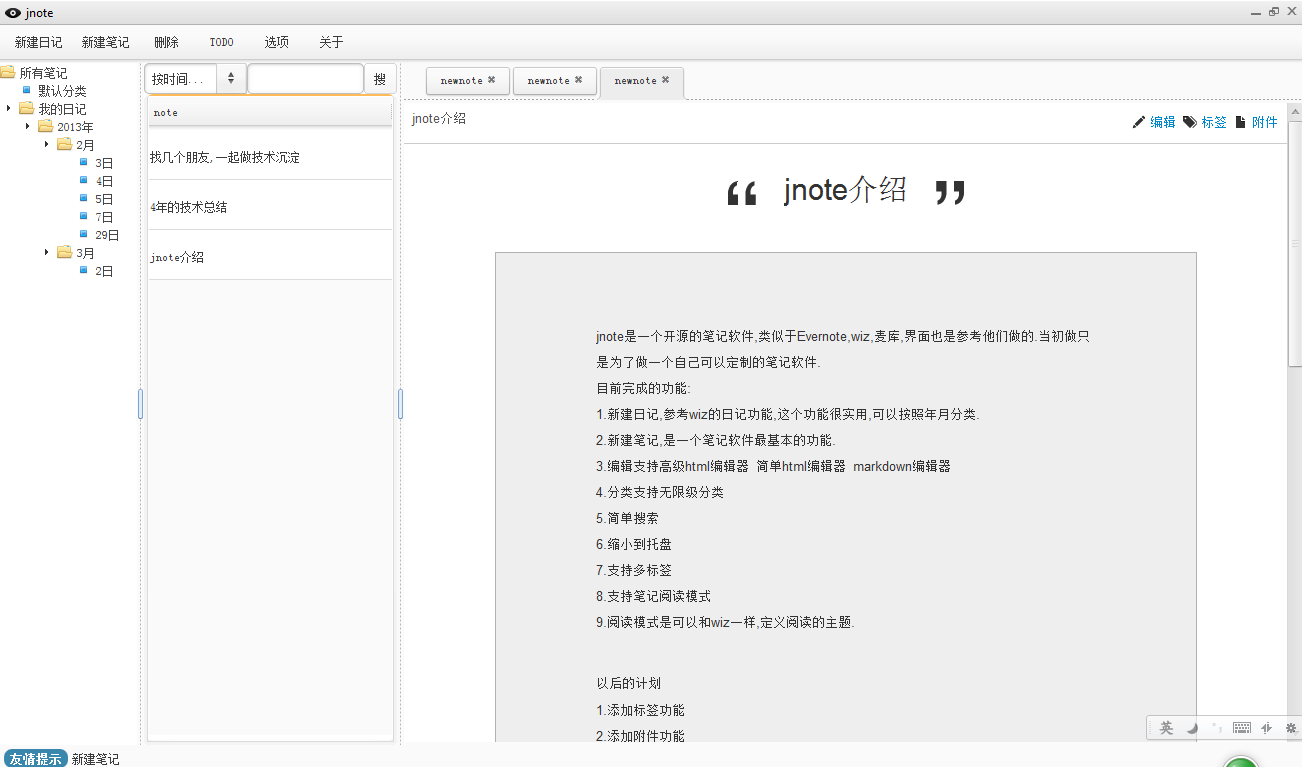
Task: Open the 4日 diary entry
Action: (x=104, y=181)
